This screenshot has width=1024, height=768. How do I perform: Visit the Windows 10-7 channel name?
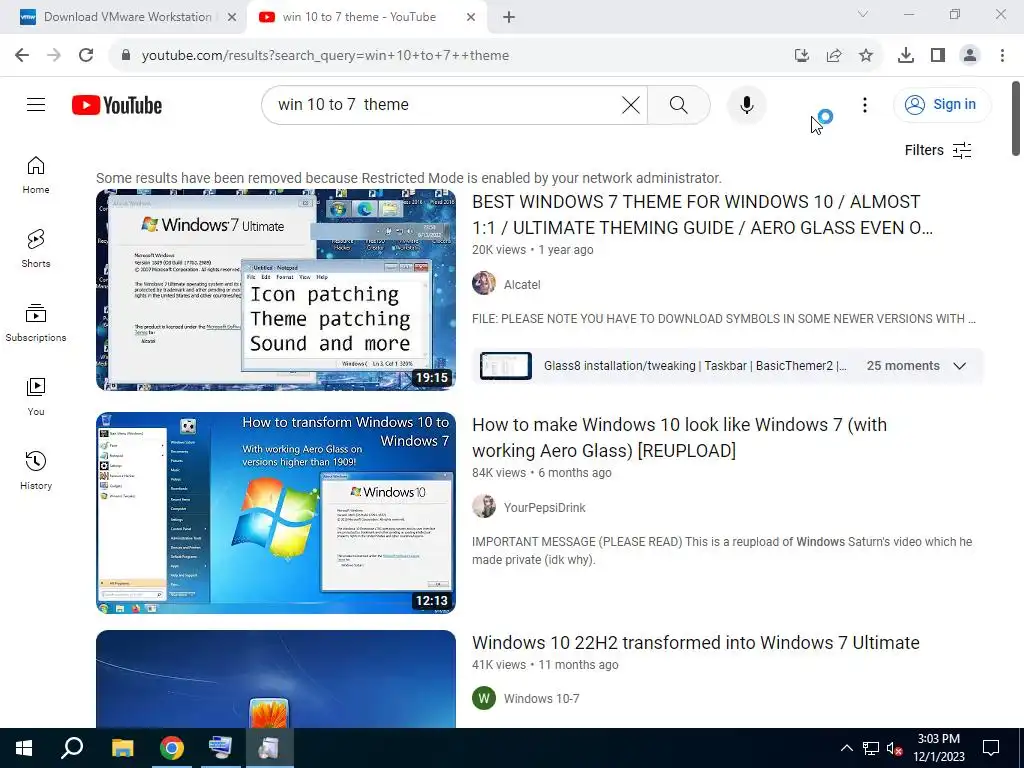click(541, 699)
